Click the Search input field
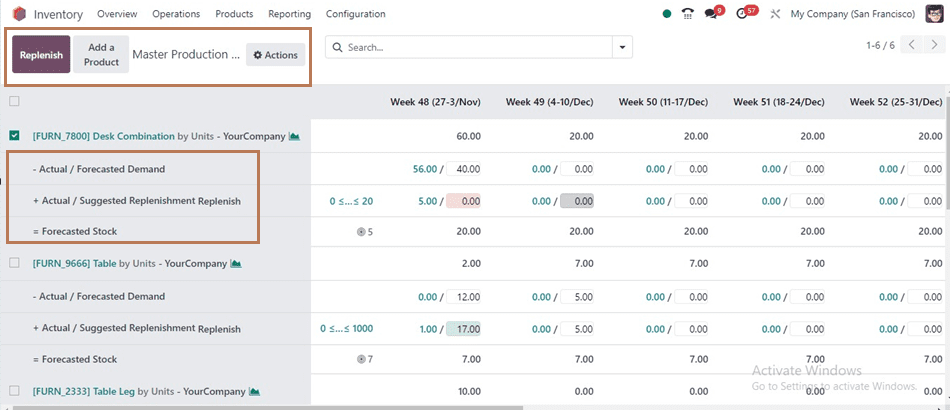Screen dimensions: 950x410 coord(470,47)
